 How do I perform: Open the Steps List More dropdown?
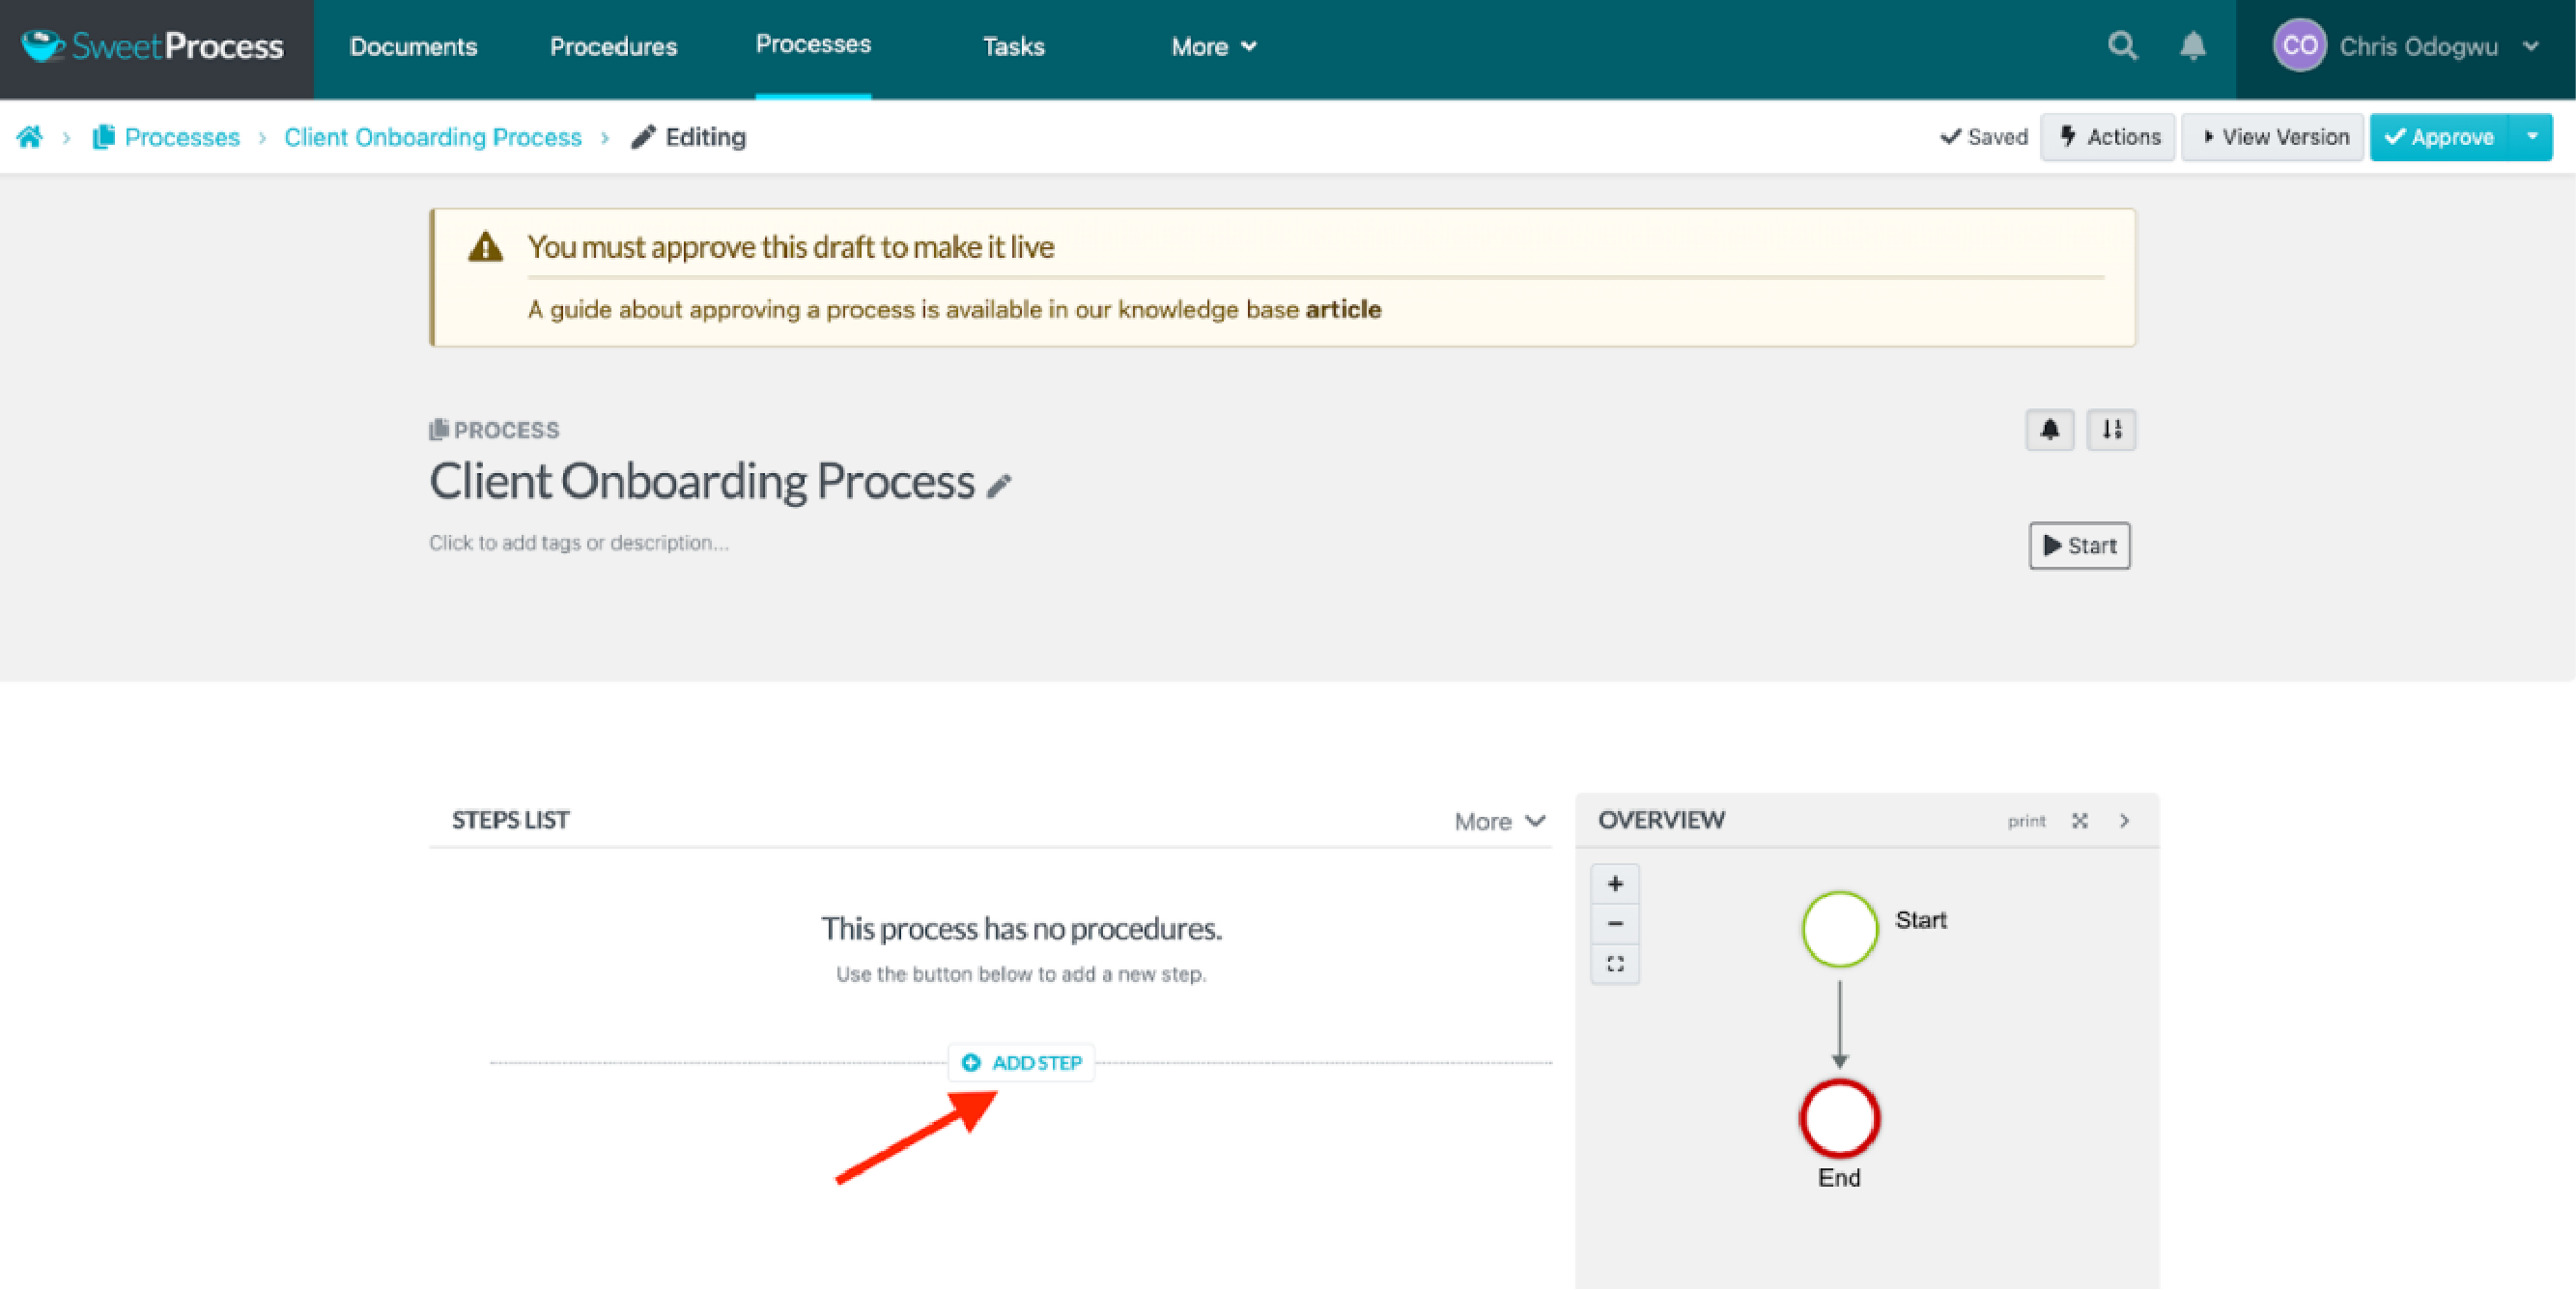(1500, 822)
